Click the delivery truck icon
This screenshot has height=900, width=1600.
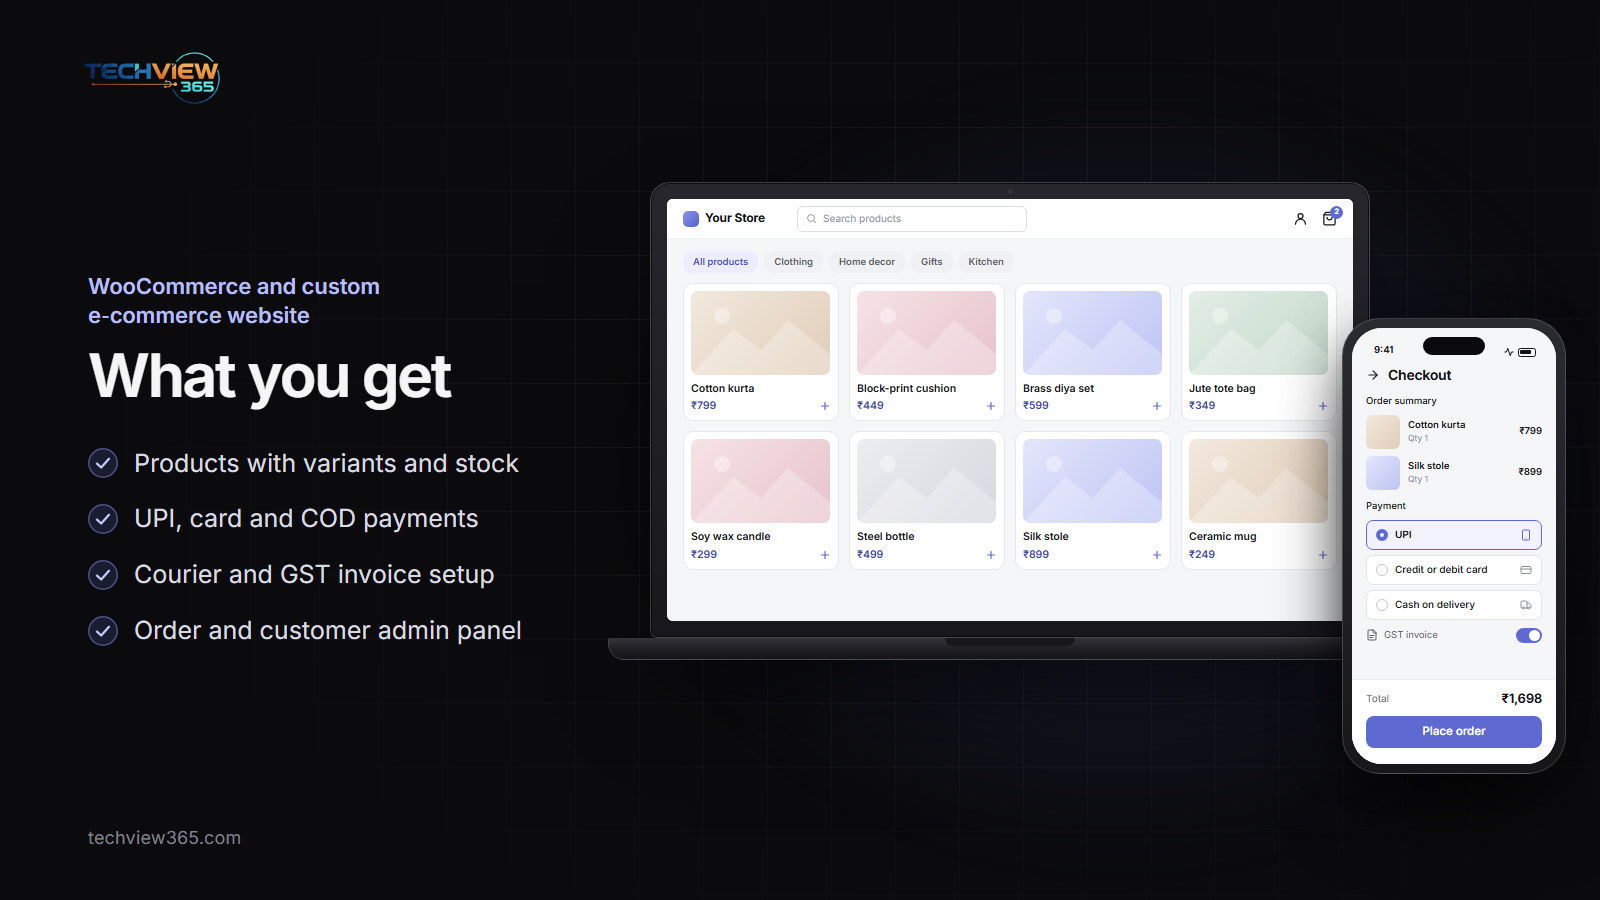pyautogui.click(x=1526, y=605)
